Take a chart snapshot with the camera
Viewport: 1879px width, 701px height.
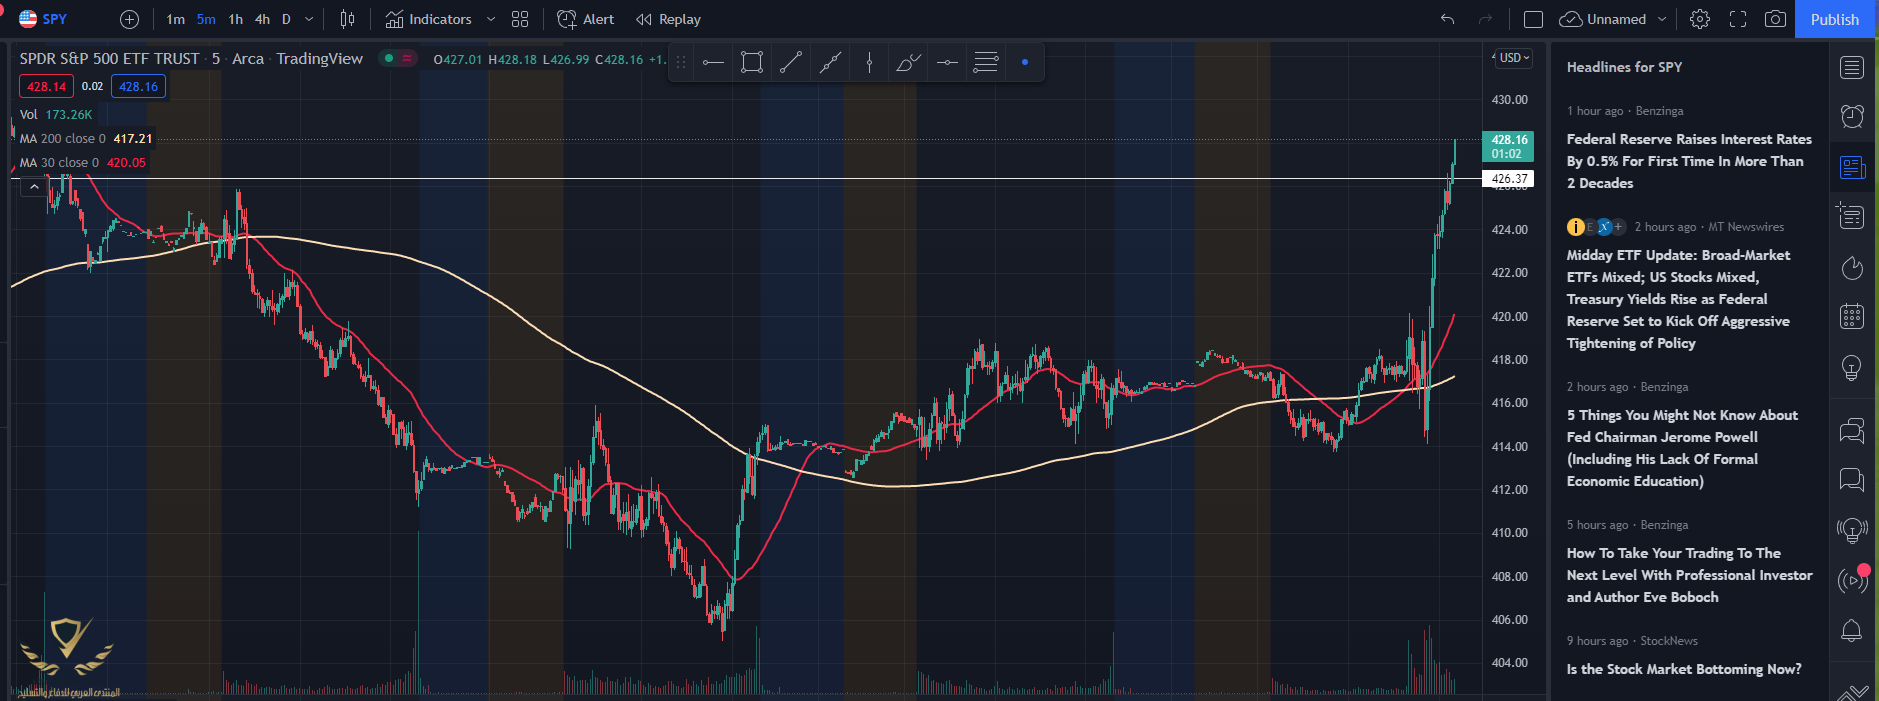pos(1775,19)
